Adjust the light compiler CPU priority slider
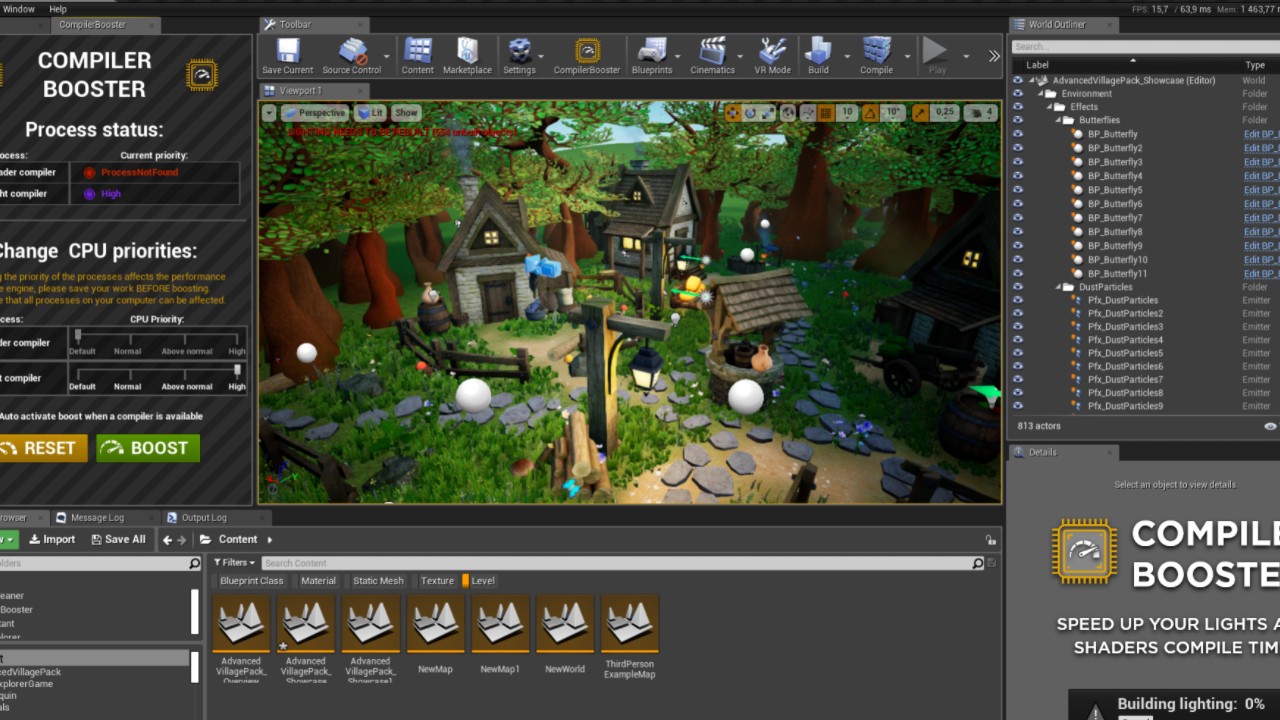The width and height of the screenshot is (1280, 720). point(157,372)
